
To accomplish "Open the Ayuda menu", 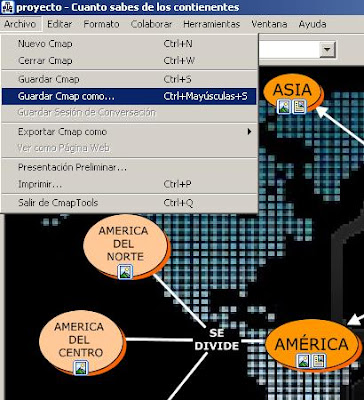I will (312, 24).
